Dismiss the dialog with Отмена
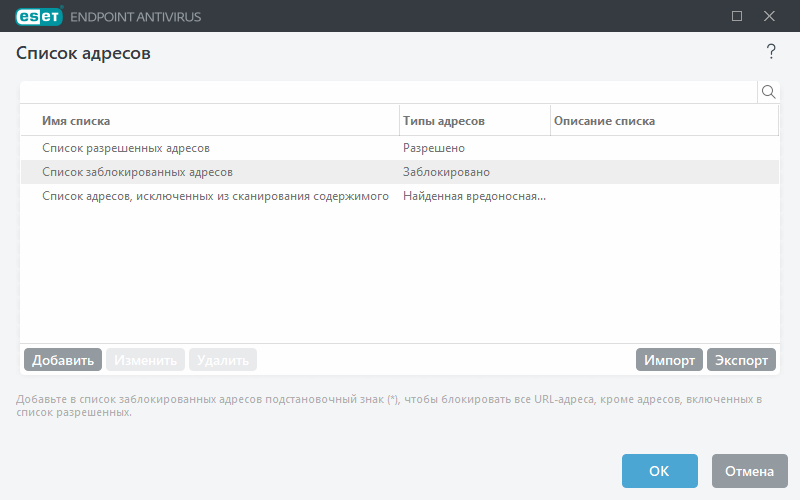 (x=749, y=471)
